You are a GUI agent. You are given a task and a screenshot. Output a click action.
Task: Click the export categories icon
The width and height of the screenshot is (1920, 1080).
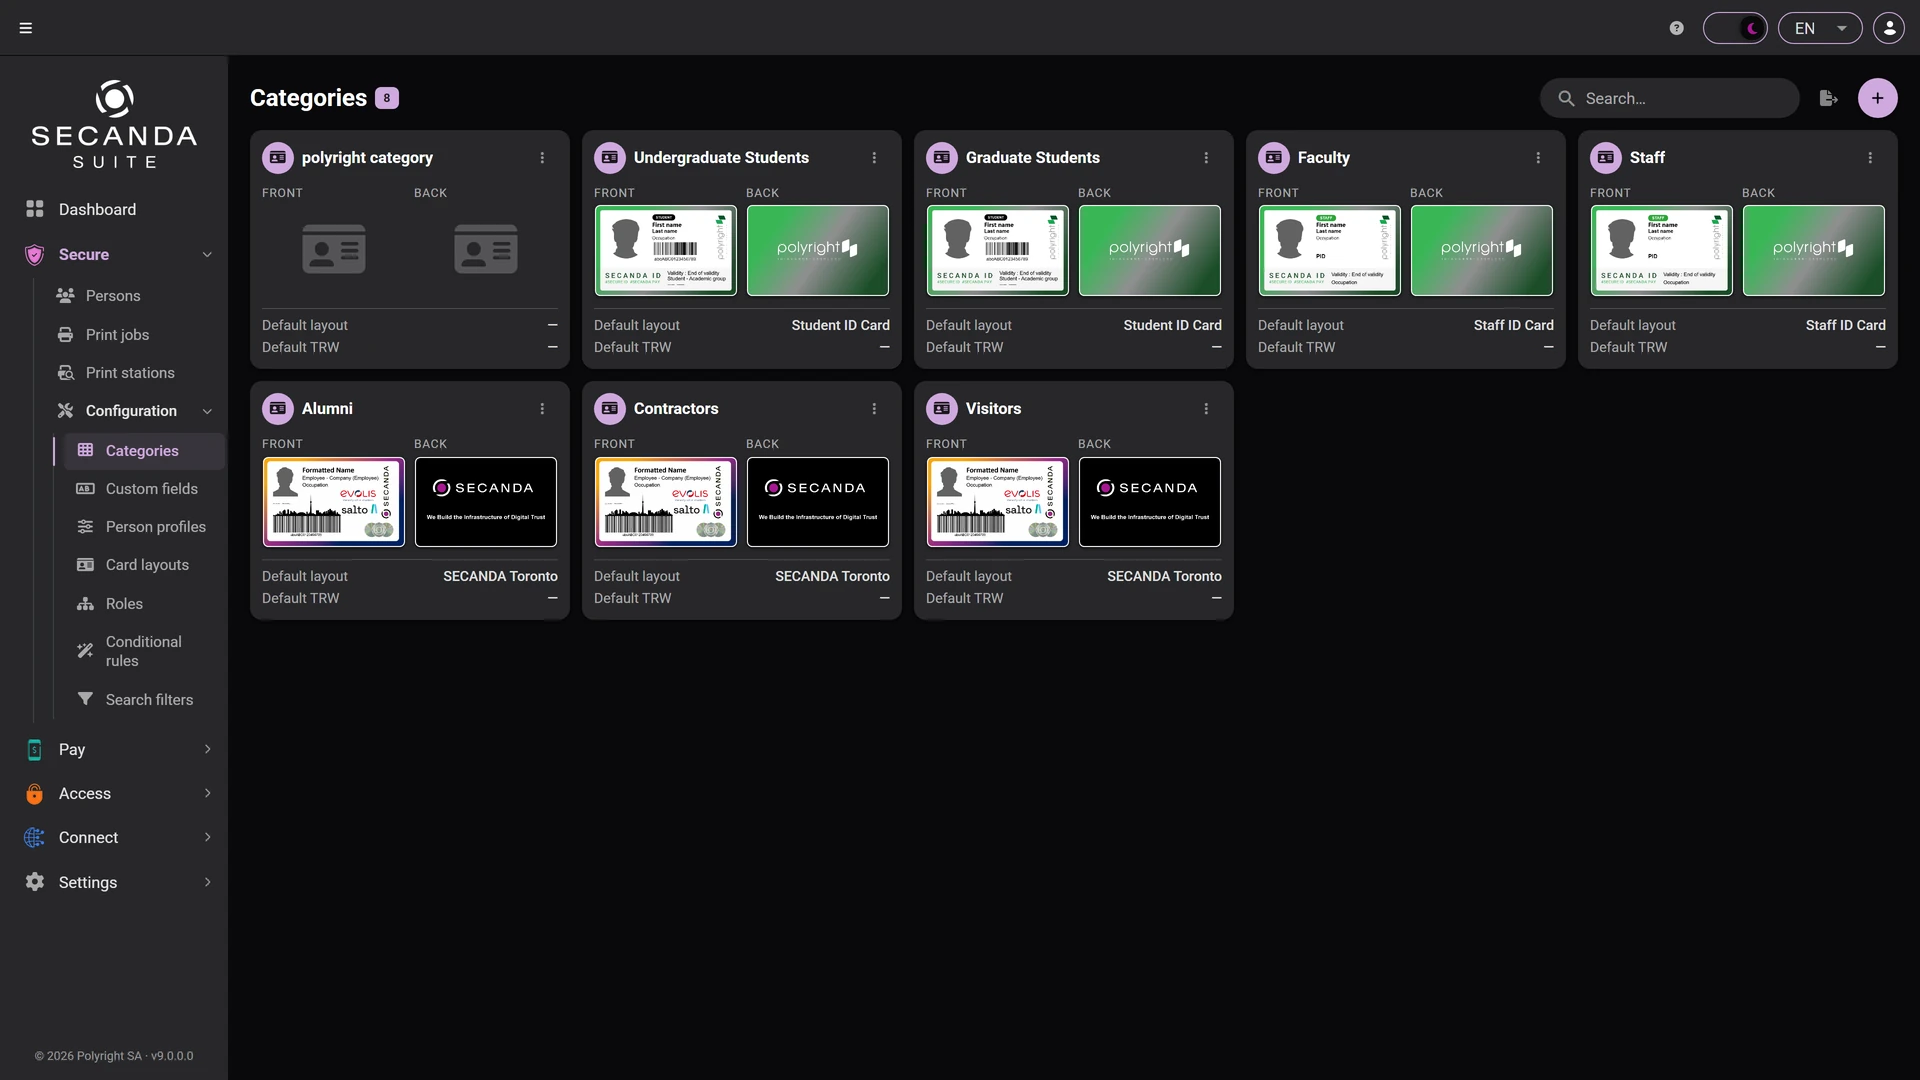(1828, 98)
